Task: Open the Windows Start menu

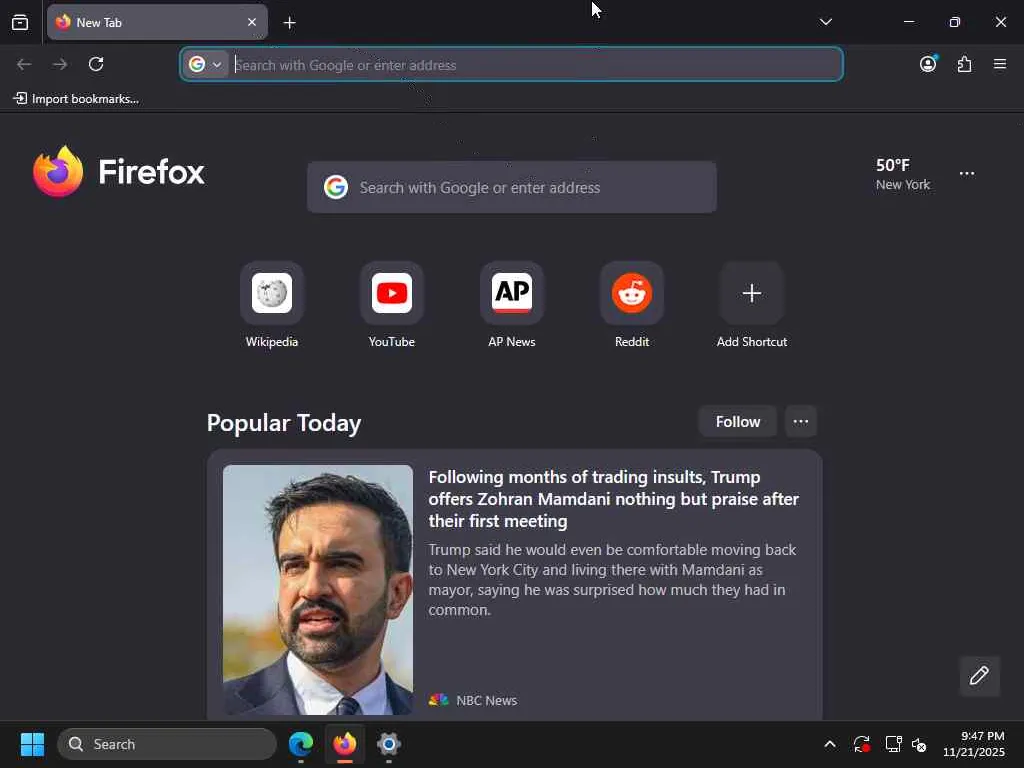Action: pyautogui.click(x=32, y=744)
